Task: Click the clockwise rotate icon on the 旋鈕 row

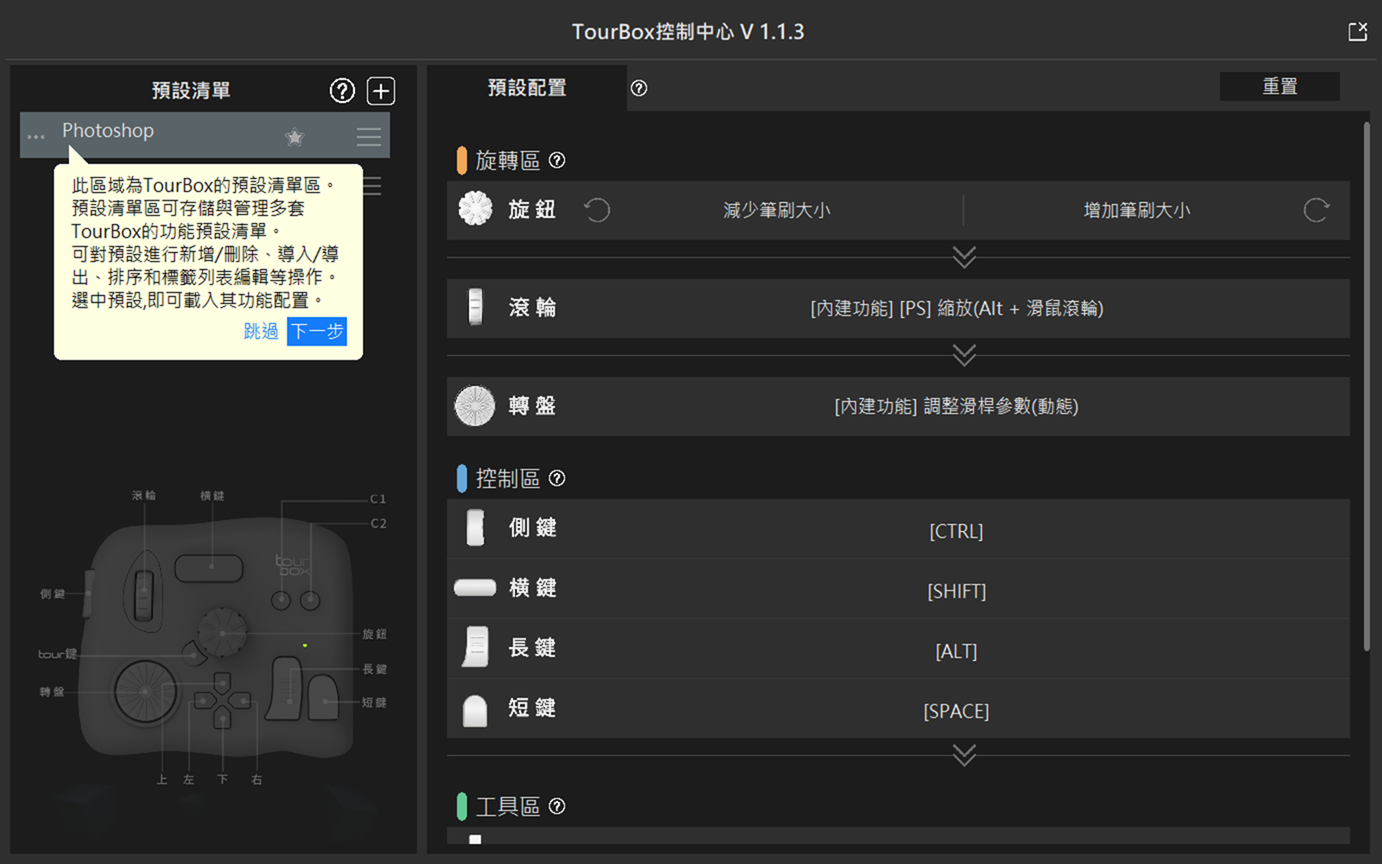Action: pos(1316,210)
